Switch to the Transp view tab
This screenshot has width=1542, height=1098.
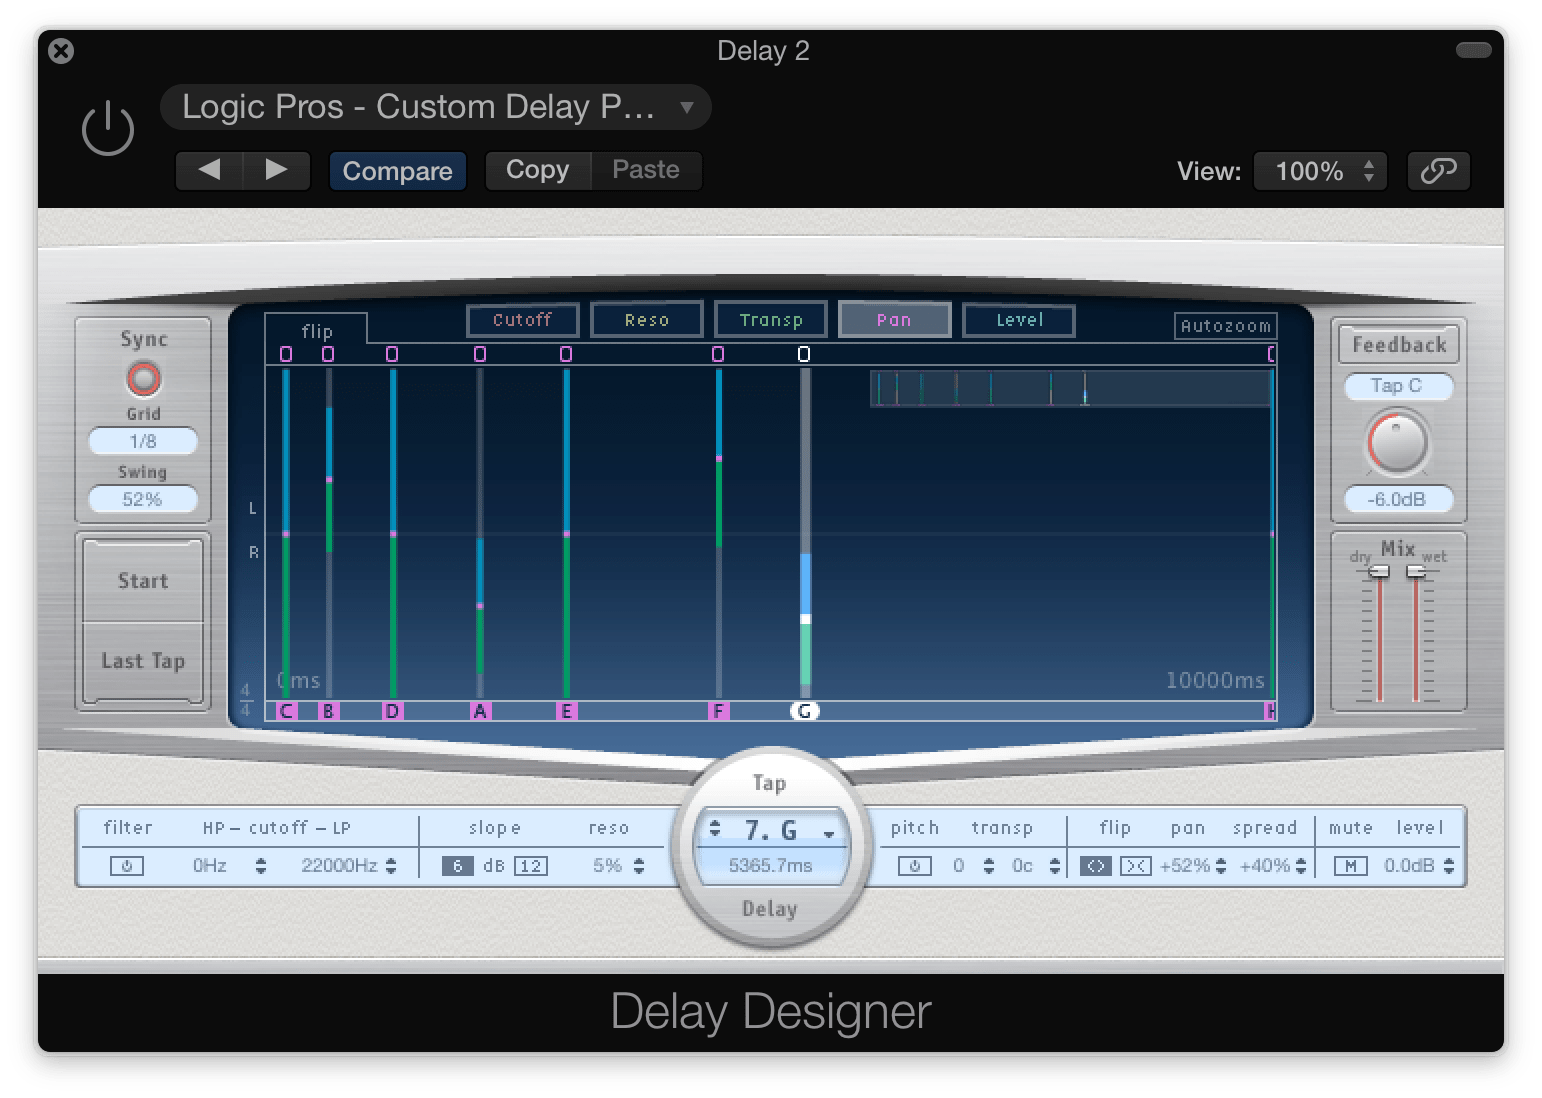tap(770, 319)
